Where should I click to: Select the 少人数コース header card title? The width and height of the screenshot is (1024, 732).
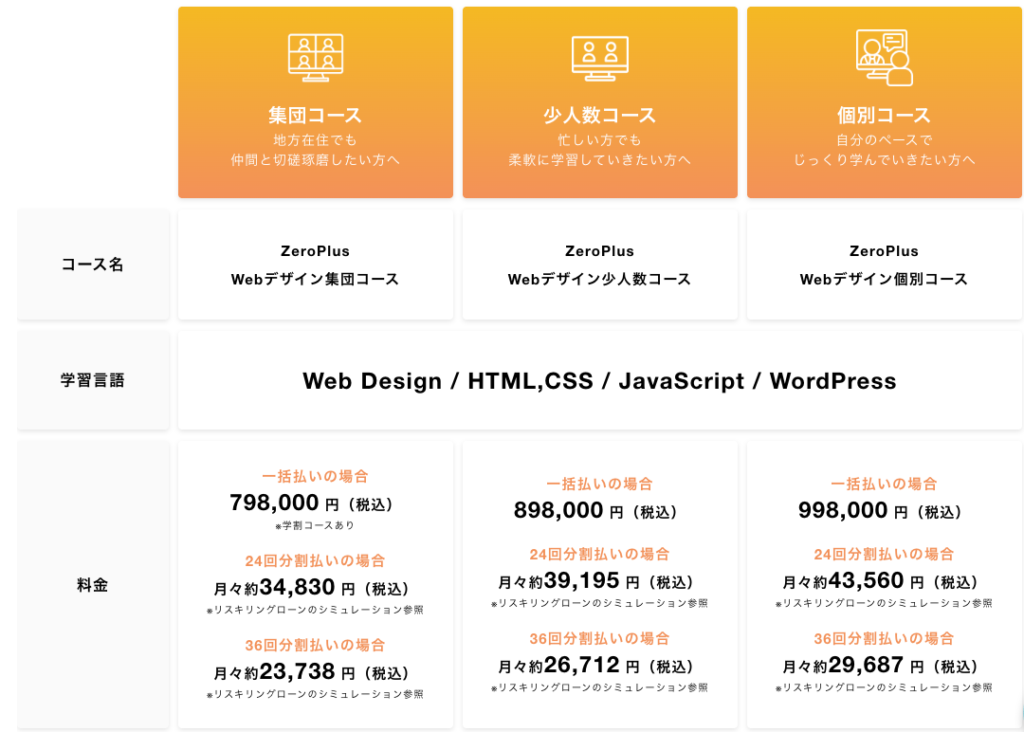(599, 115)
